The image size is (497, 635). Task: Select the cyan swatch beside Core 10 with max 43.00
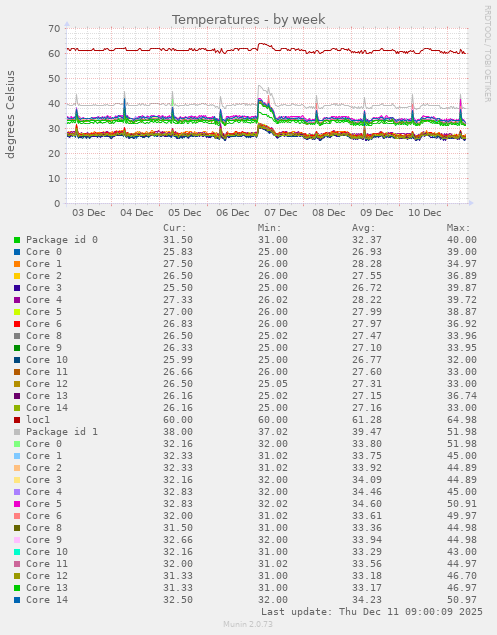tap(17, 552)
